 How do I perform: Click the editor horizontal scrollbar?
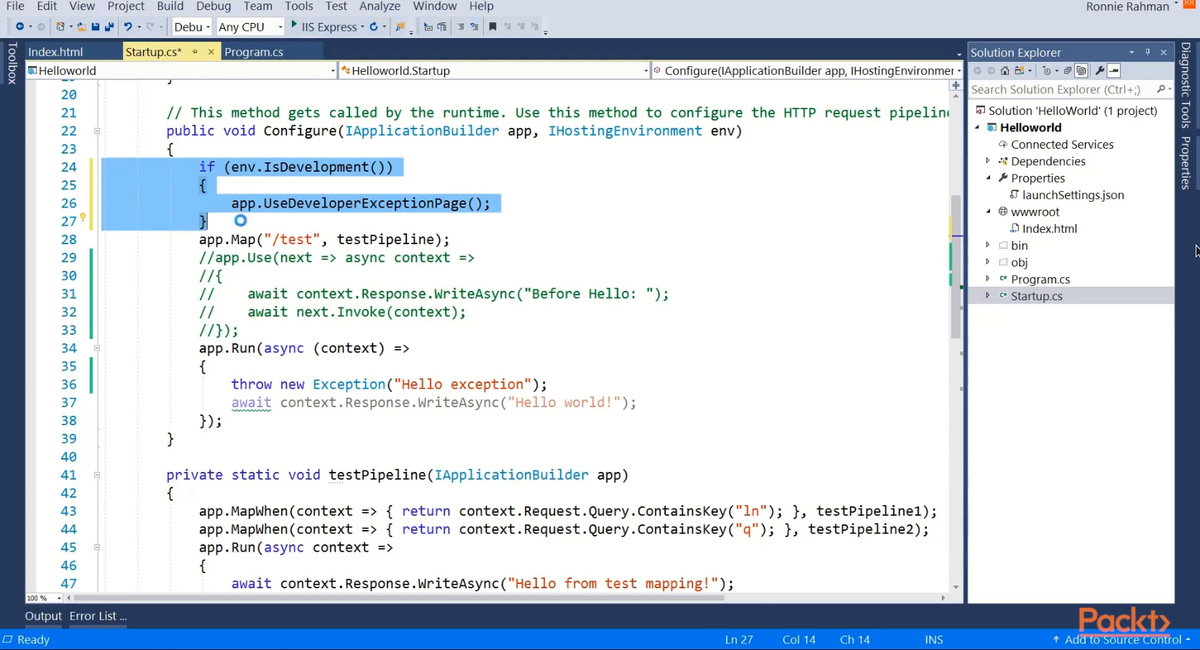click(400, 598)
